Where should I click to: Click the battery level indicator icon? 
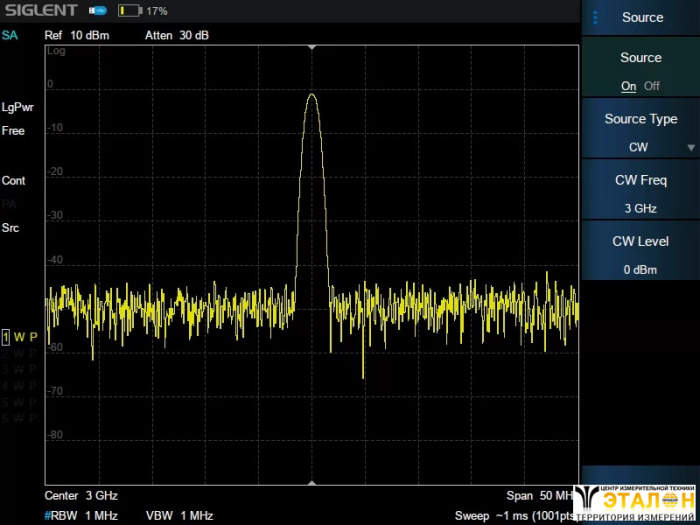(x=130, y=11)
